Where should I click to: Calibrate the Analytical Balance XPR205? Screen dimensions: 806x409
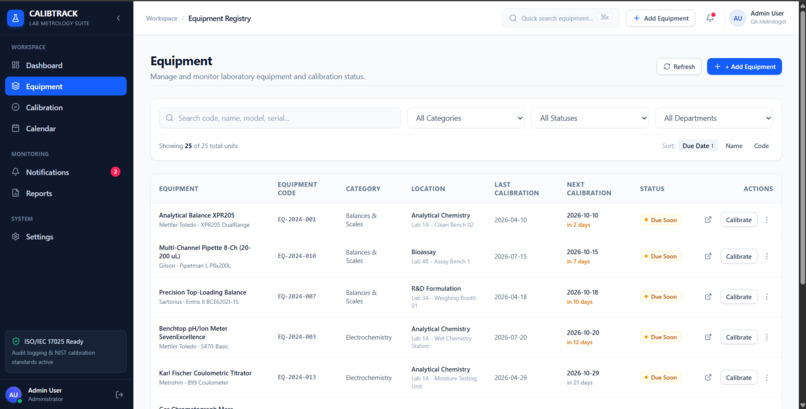(739, 219)
